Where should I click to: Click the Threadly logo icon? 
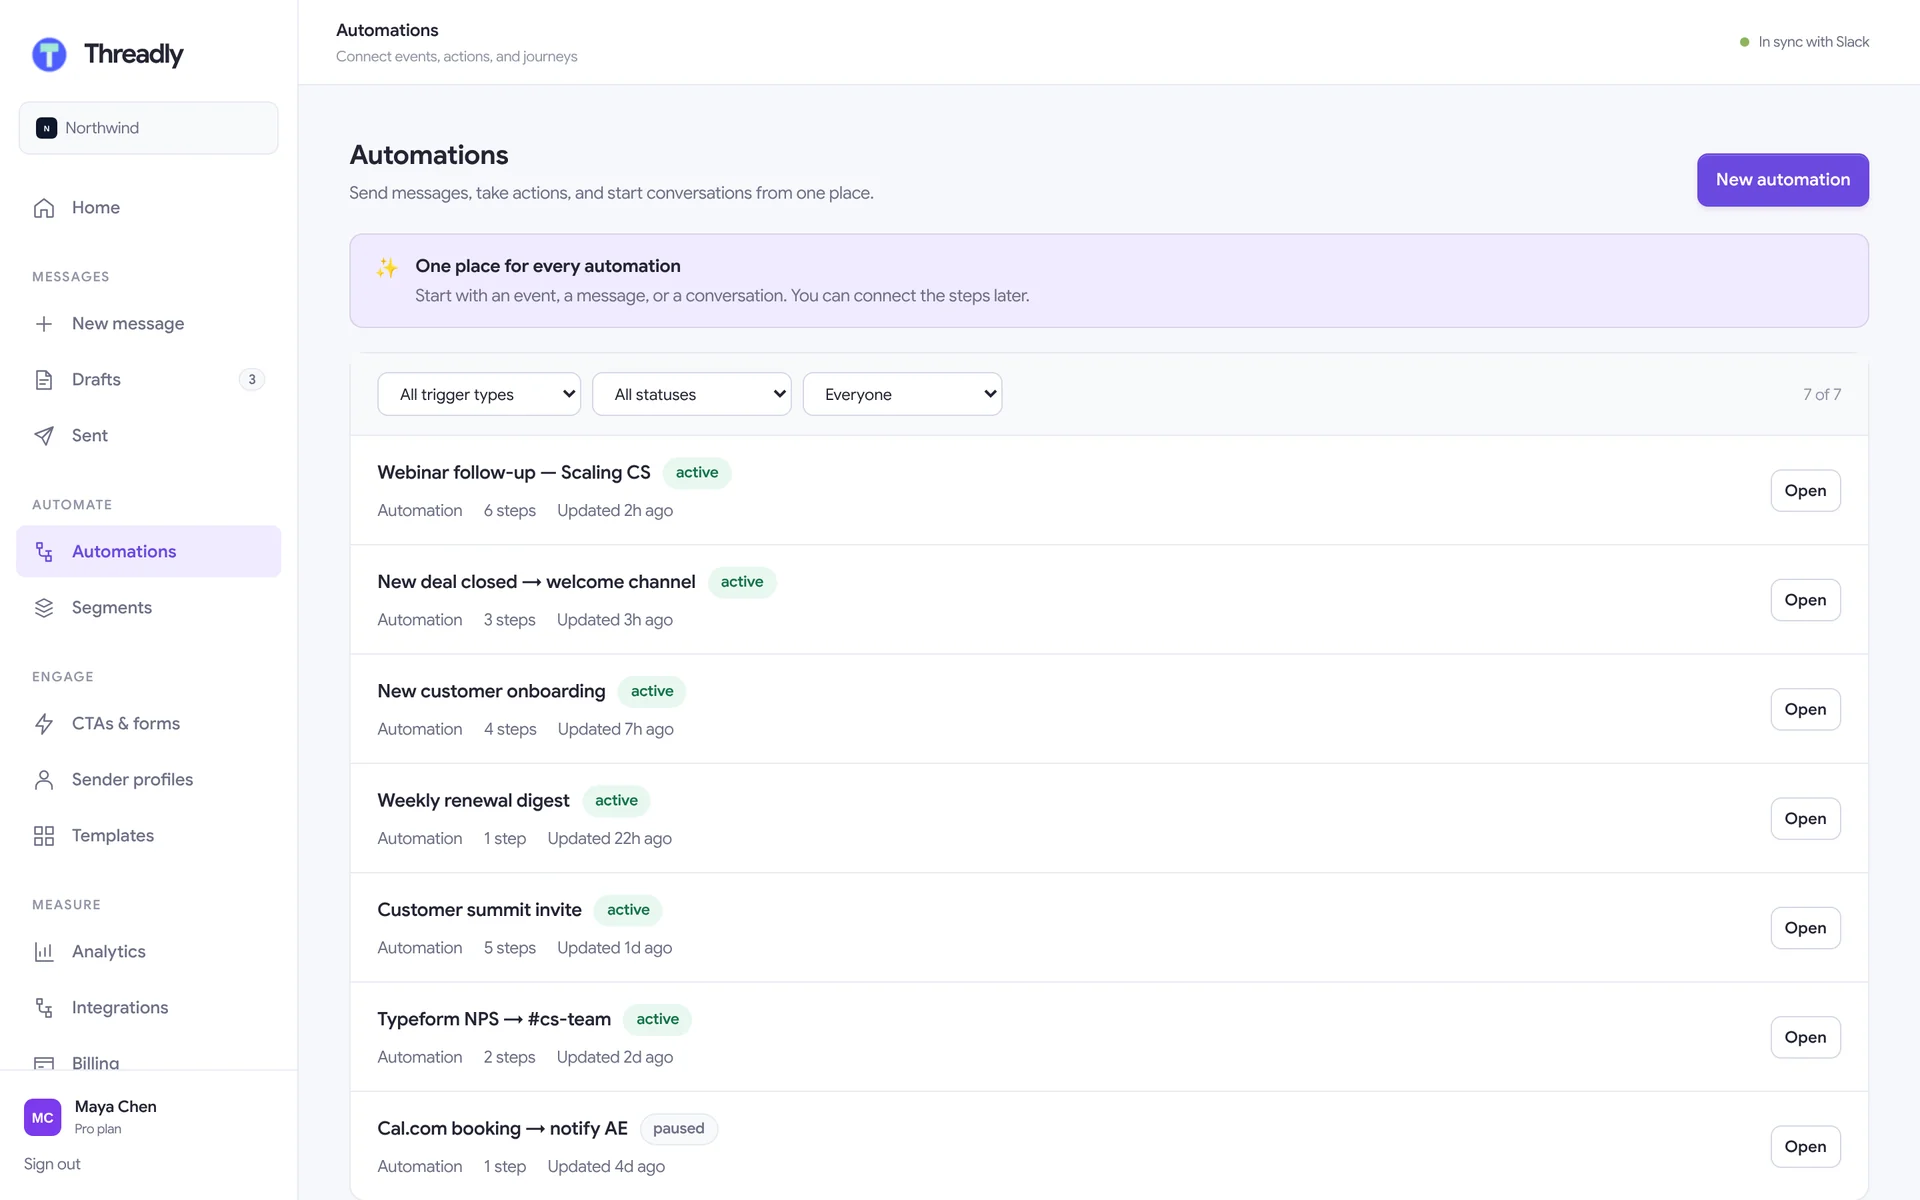click(x=49, y=54)
